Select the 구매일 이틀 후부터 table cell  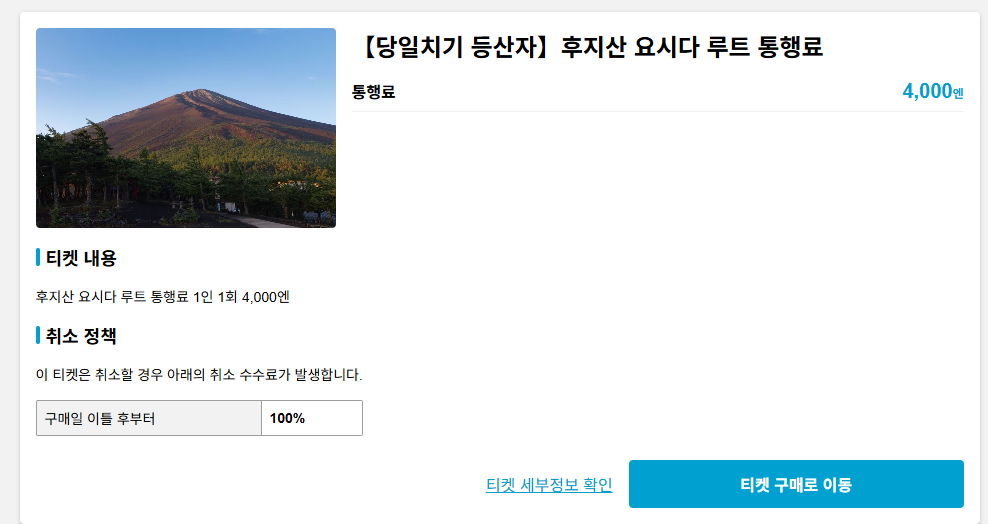pyautogui.click(x=149, y=418)
